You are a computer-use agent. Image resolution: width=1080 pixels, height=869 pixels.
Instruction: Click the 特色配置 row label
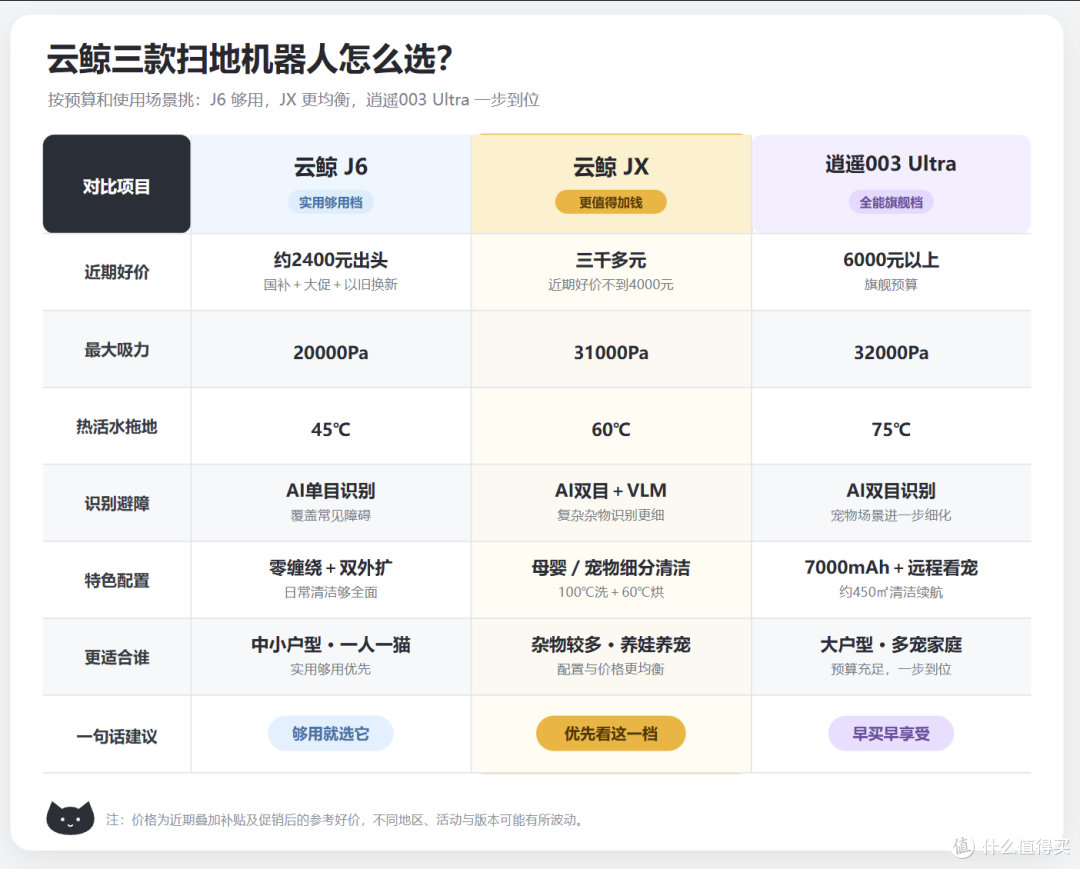pyautogui.click(x=116, y=580)
